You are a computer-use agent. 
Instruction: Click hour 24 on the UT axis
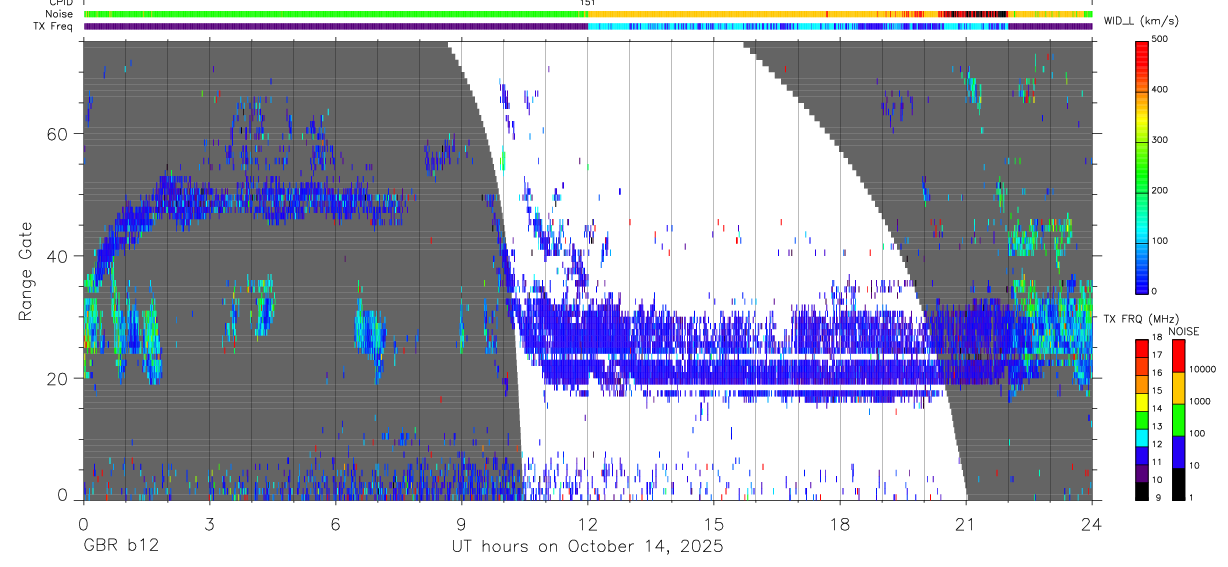pyautogui.click(x=1092, y=523)
